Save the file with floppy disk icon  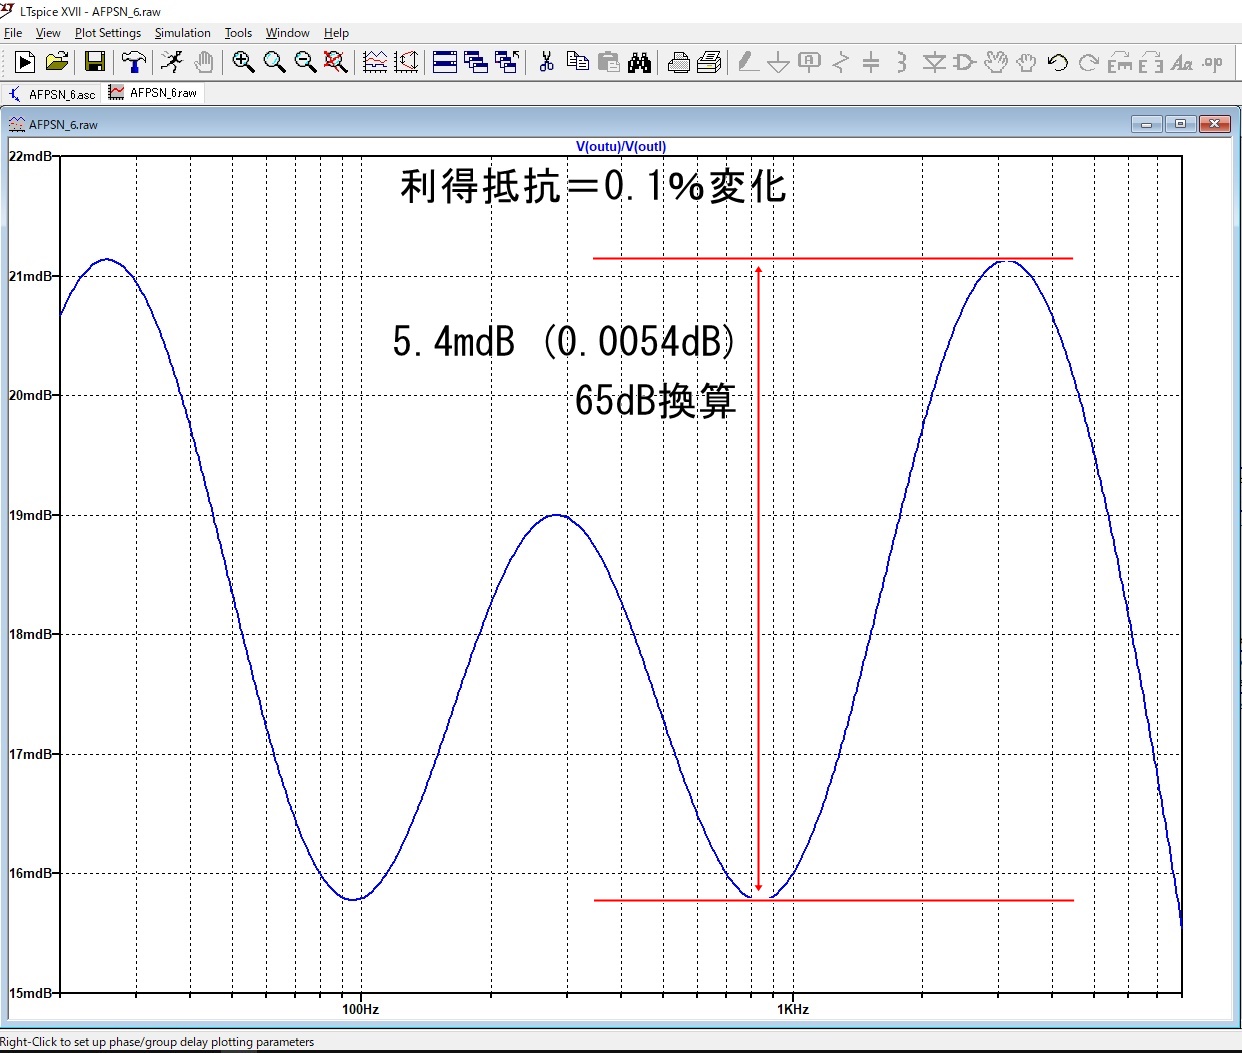95,62
